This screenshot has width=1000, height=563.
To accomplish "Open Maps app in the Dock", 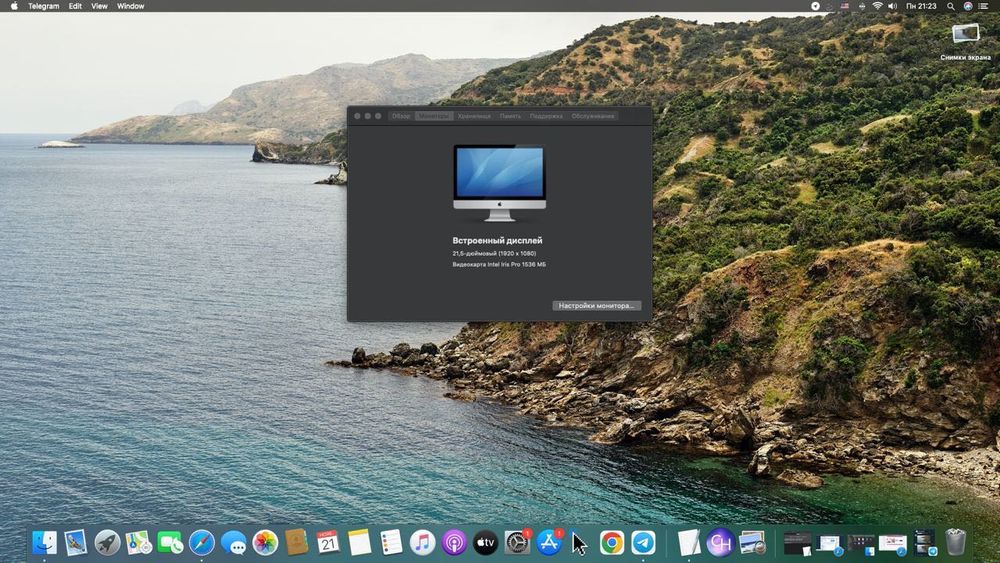I will [x=138, y=543].
